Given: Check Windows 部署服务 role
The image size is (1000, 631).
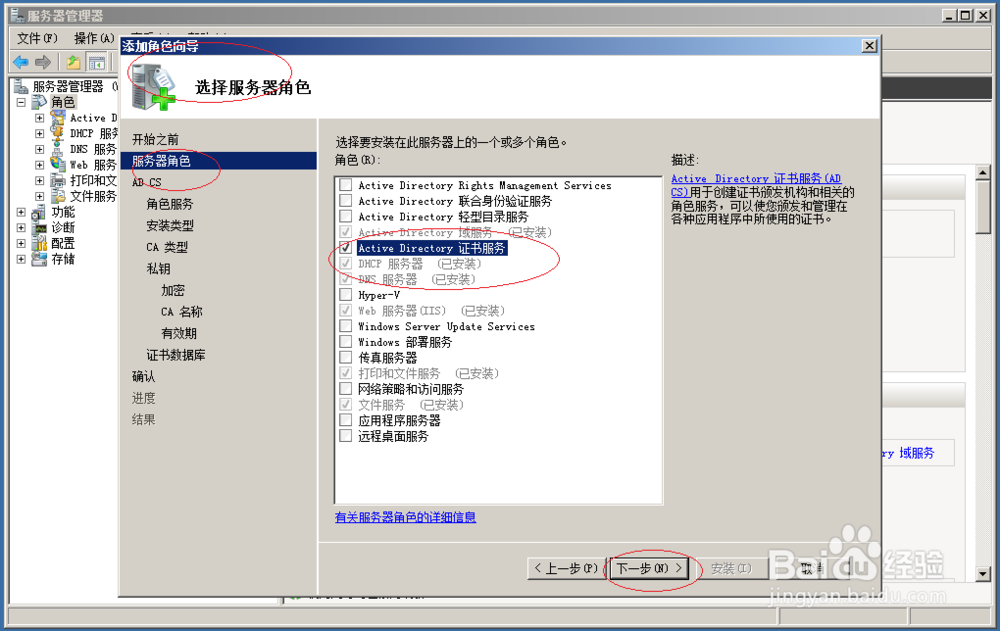Looking at the screenshot, I should click(346, 342).
